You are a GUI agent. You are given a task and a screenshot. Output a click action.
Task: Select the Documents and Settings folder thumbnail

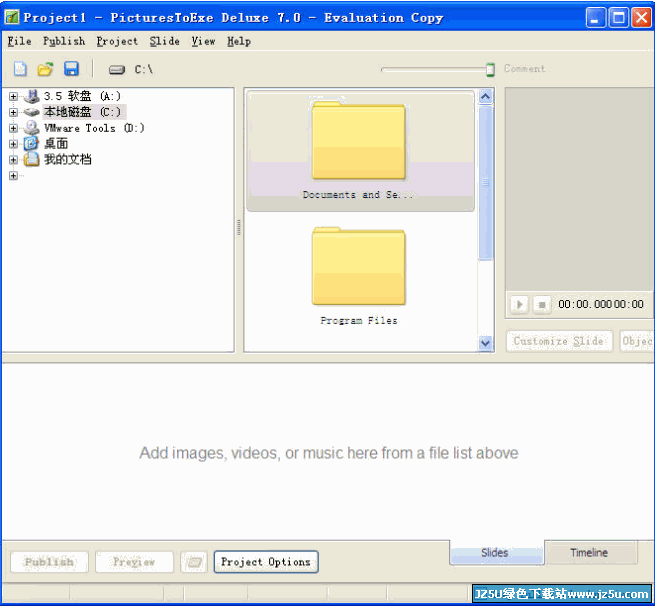point(360,151)
